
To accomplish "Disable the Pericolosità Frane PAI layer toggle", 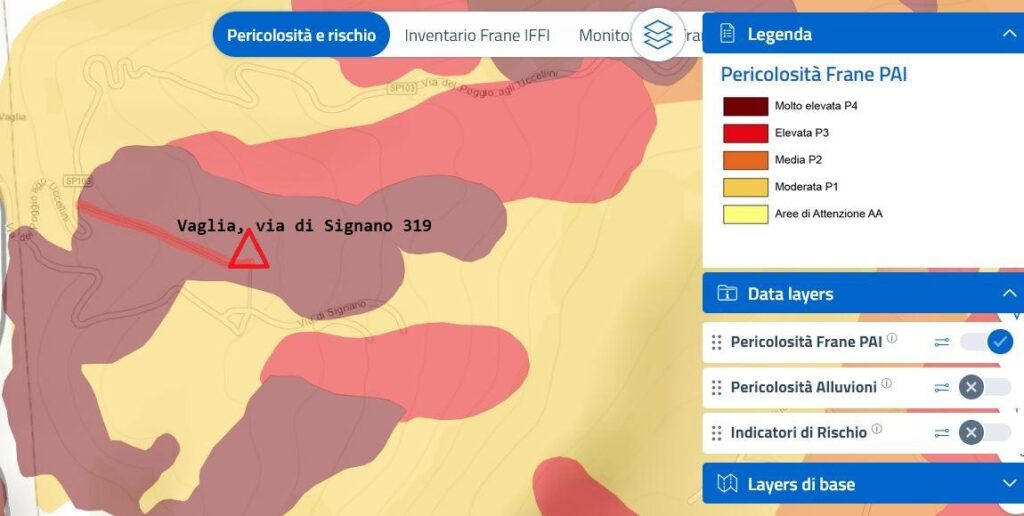I will pyautogui.click(x=986, y=342).
